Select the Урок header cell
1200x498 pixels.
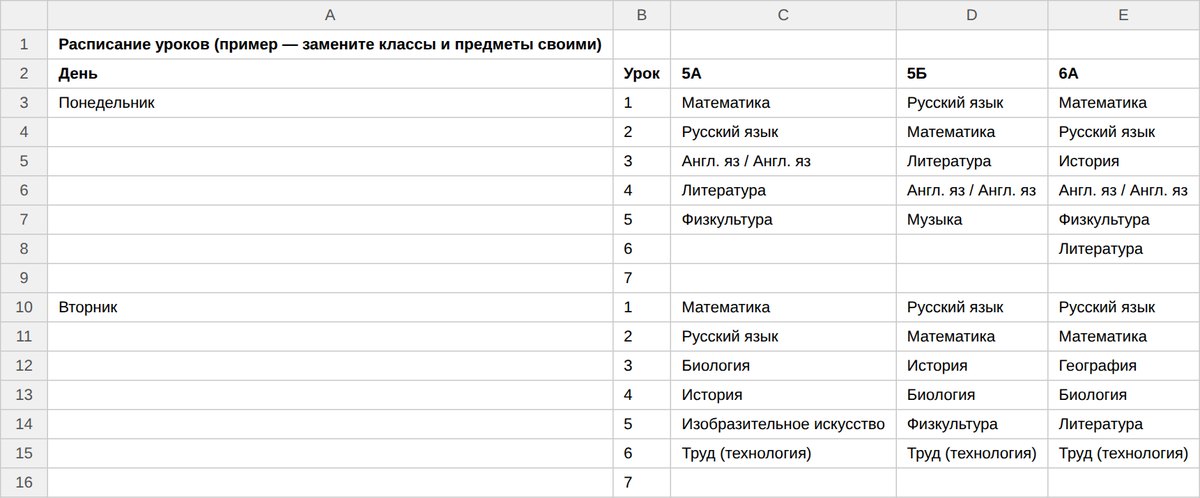point(642,73)
